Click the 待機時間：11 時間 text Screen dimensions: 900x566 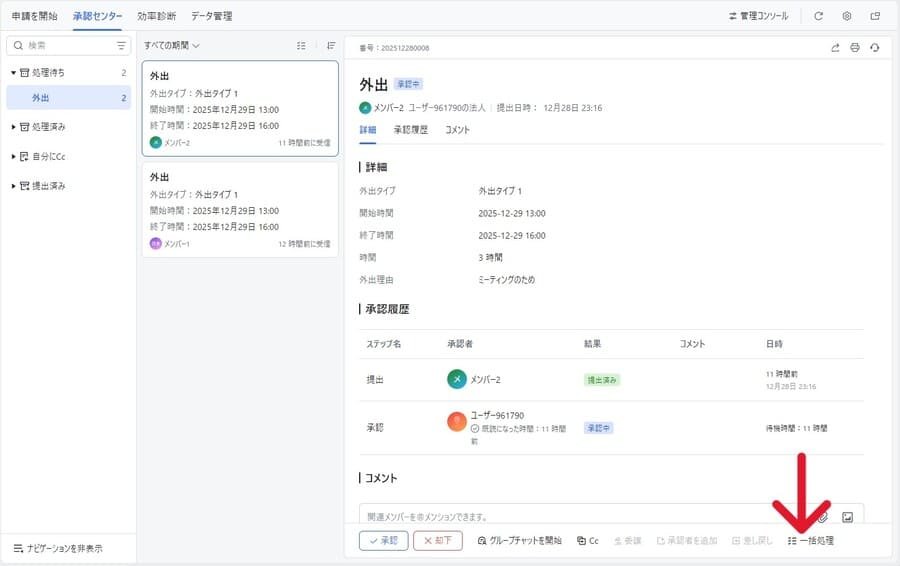[x=796, y=428]
